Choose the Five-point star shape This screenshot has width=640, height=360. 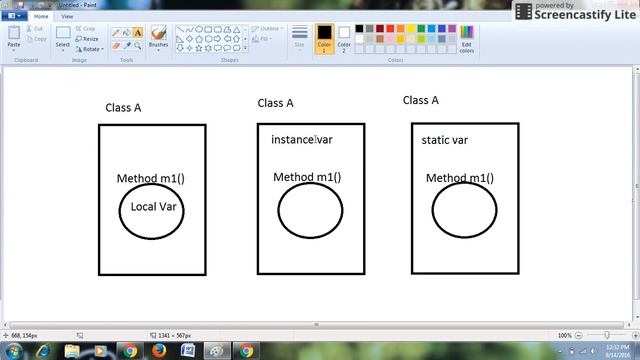(199, 48)
